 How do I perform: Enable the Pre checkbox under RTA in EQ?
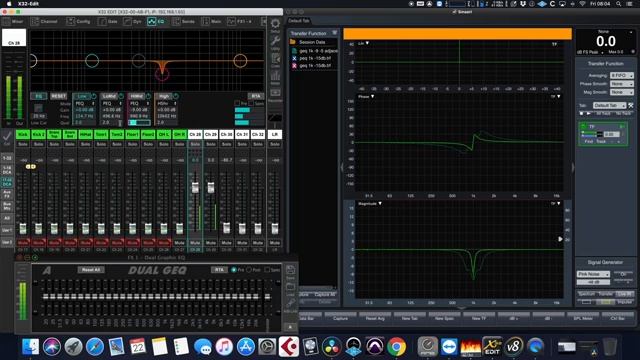pyautogui.click(x=237, y=103)
